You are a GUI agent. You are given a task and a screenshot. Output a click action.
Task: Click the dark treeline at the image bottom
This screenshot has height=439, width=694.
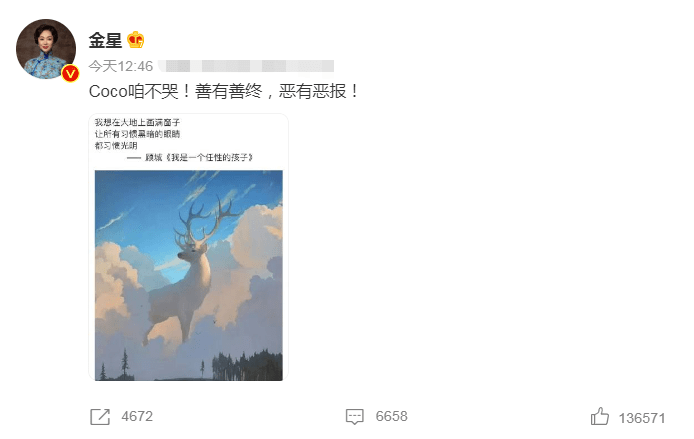coord(247,366)
